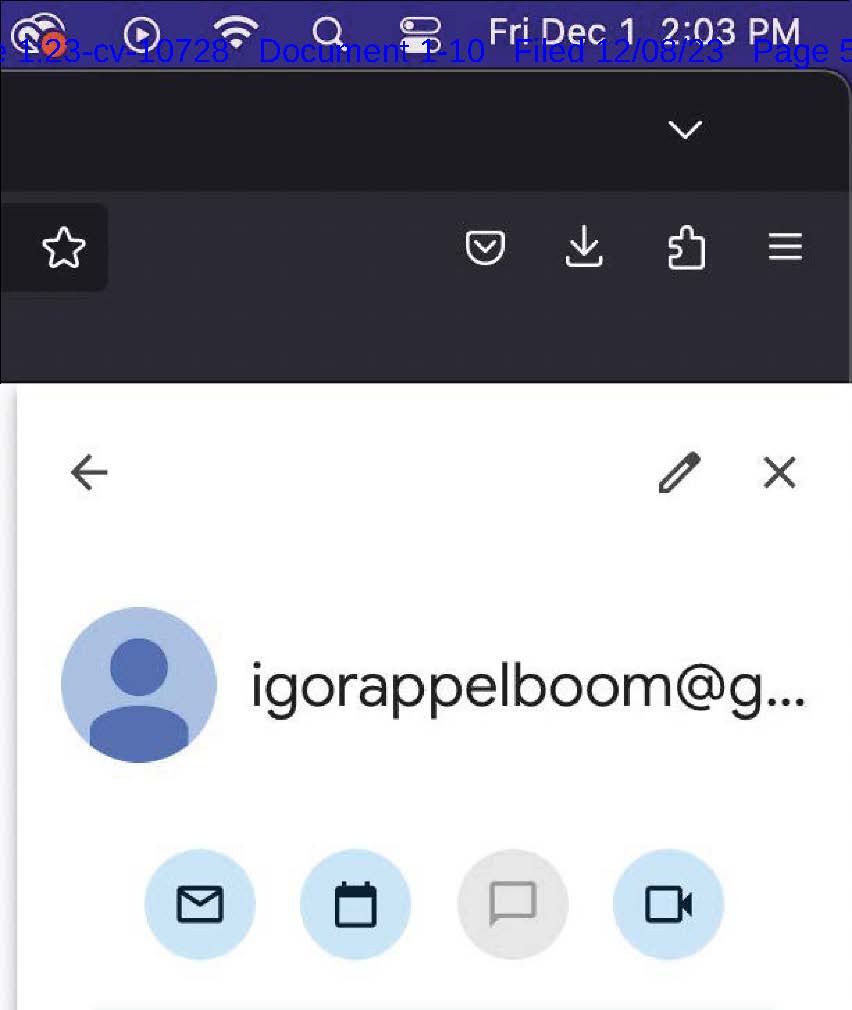Image resolution: width=852 pixels, height=1010 pixels.
Task: Expand the list-all-tabs chevron
Action: coord(685,129)
